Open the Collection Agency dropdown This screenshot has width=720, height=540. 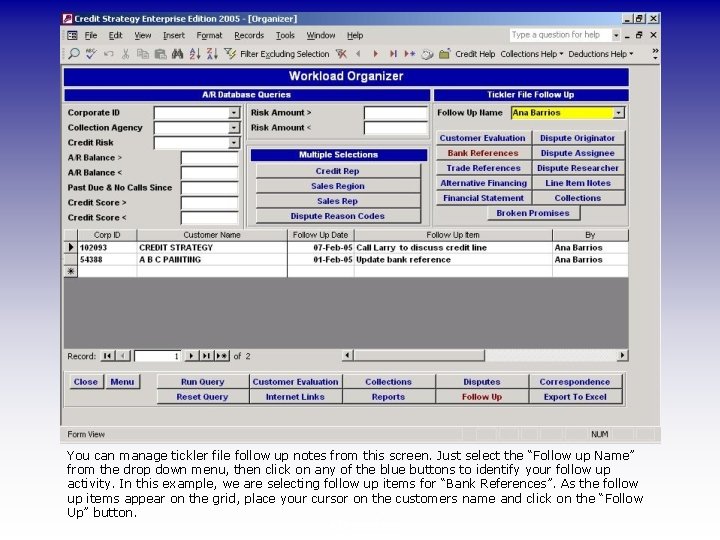tap(234, 128)
